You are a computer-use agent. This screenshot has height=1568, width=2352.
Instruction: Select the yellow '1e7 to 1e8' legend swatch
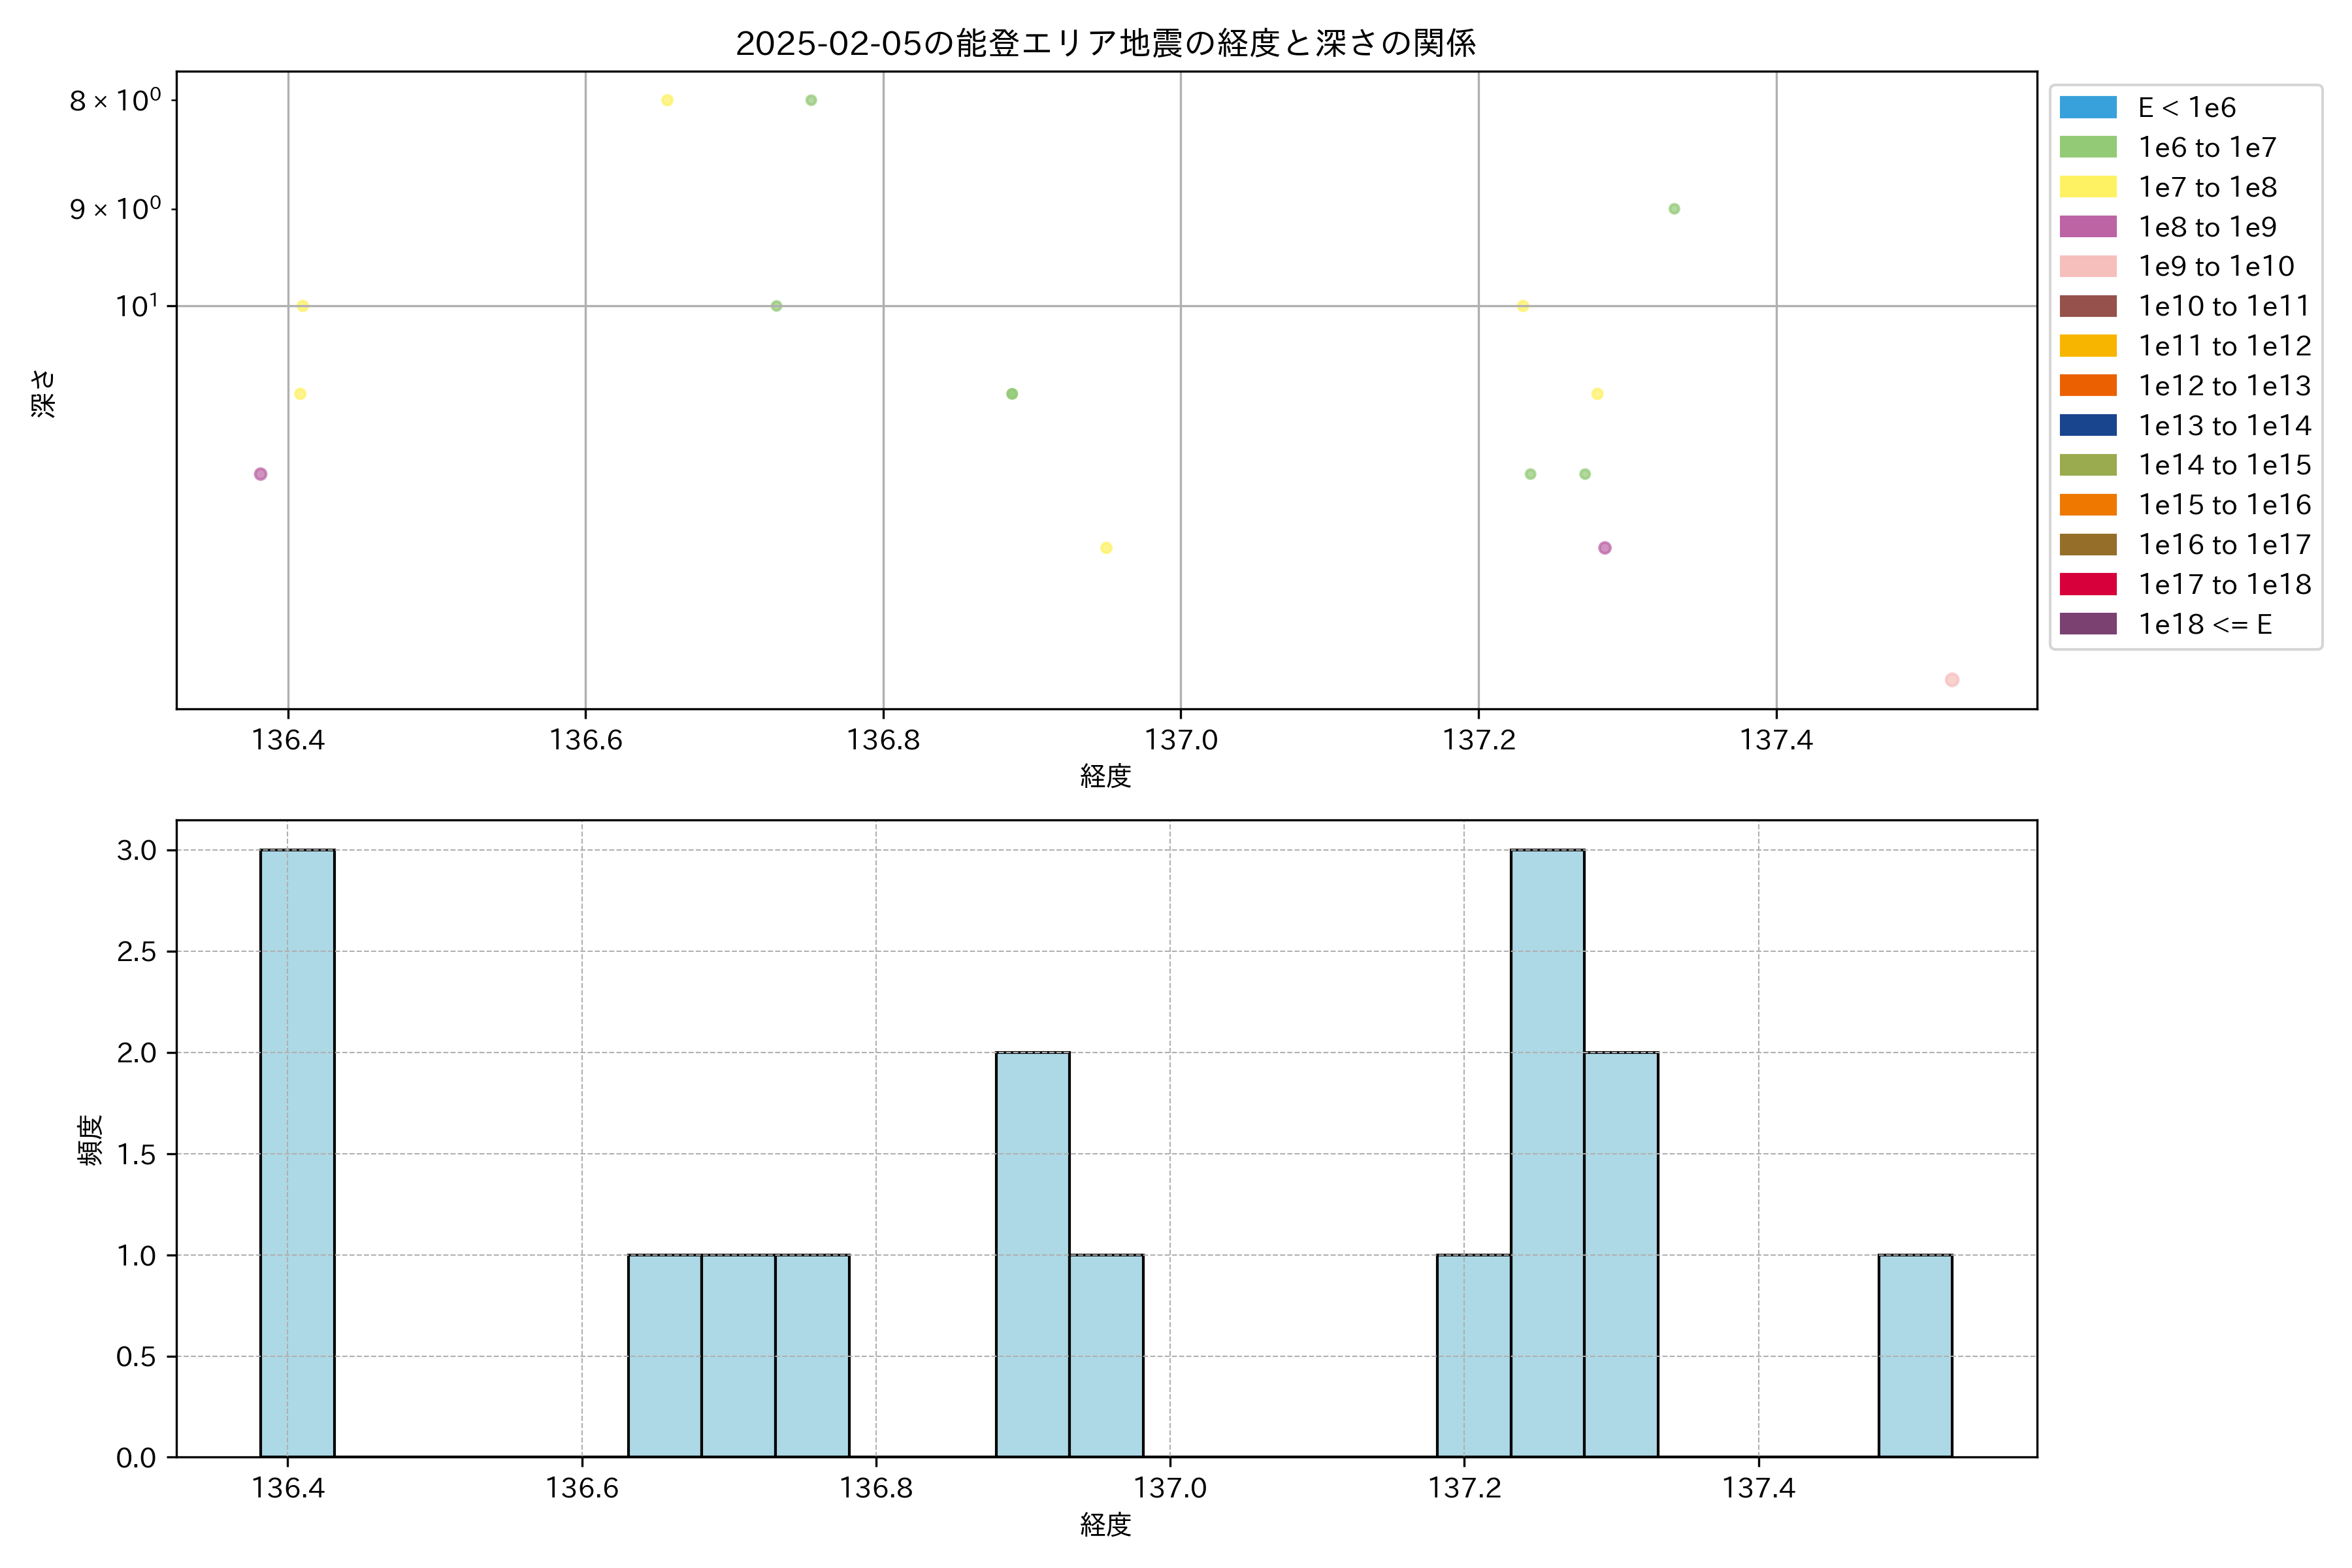point(2088,187)
